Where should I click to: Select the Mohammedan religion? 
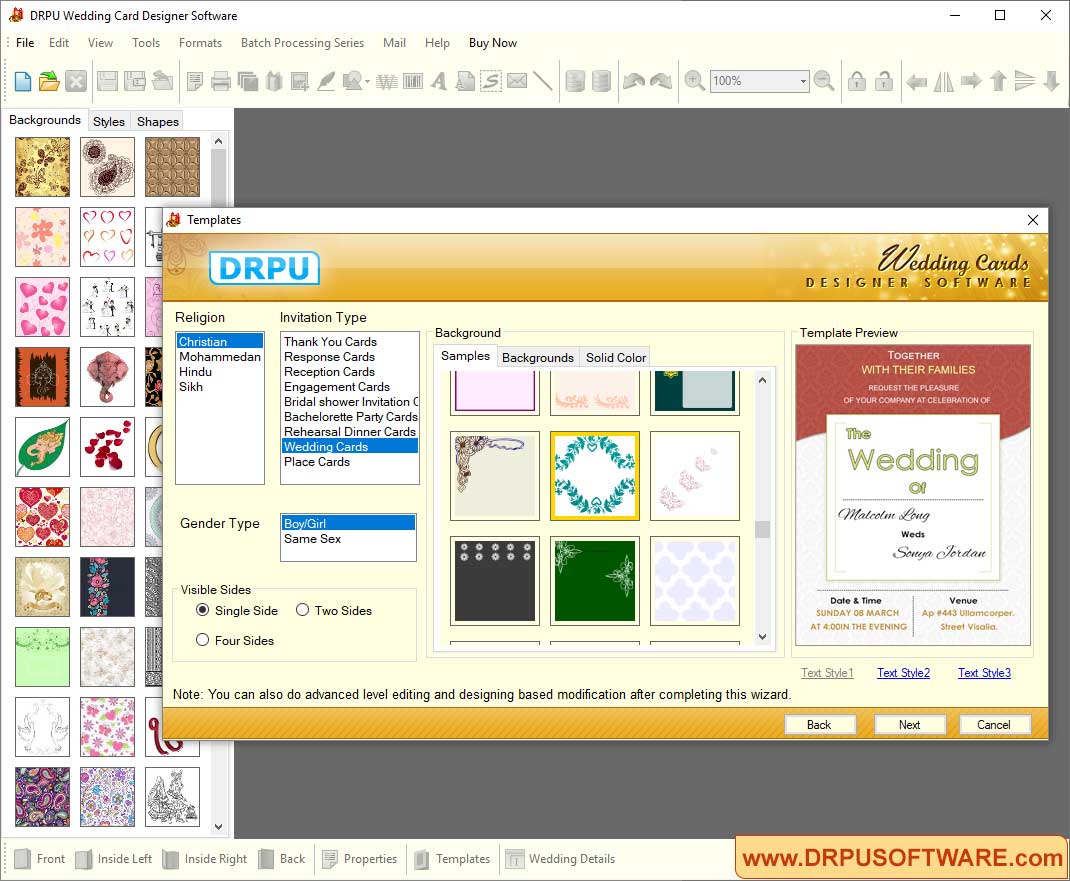point(220,357)
